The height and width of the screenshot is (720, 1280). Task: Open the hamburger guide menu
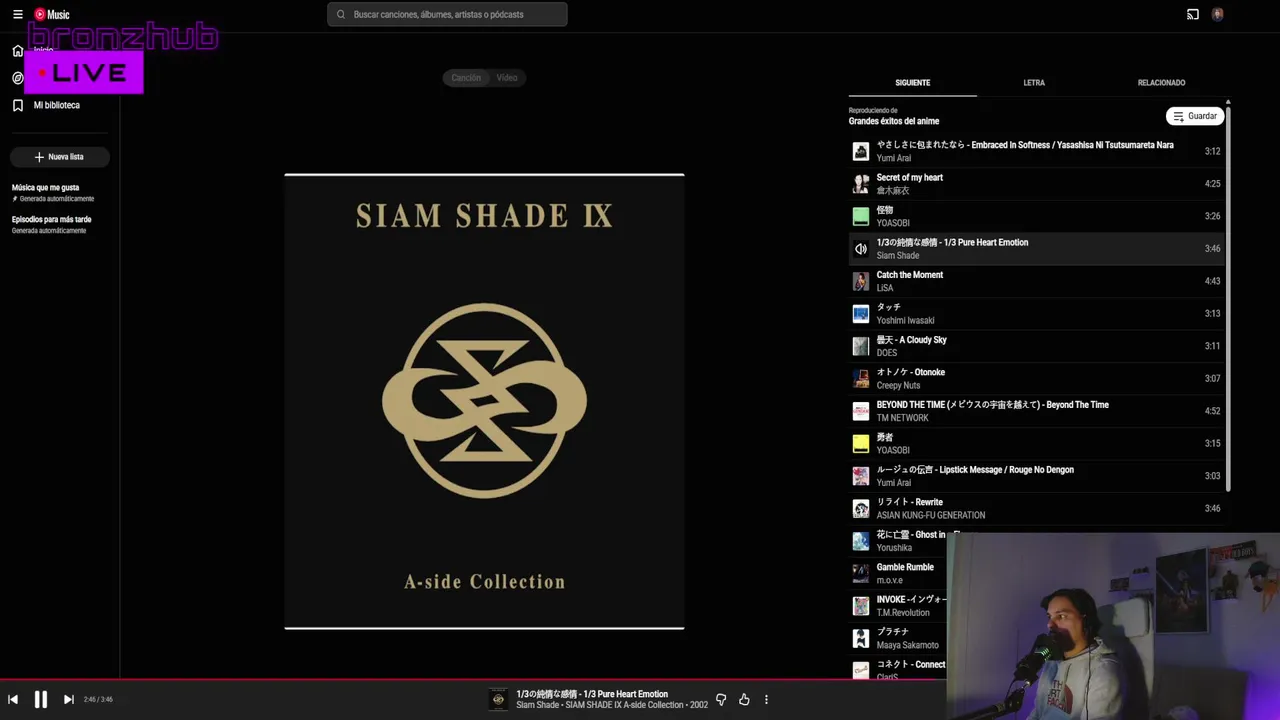click(17, 15)
